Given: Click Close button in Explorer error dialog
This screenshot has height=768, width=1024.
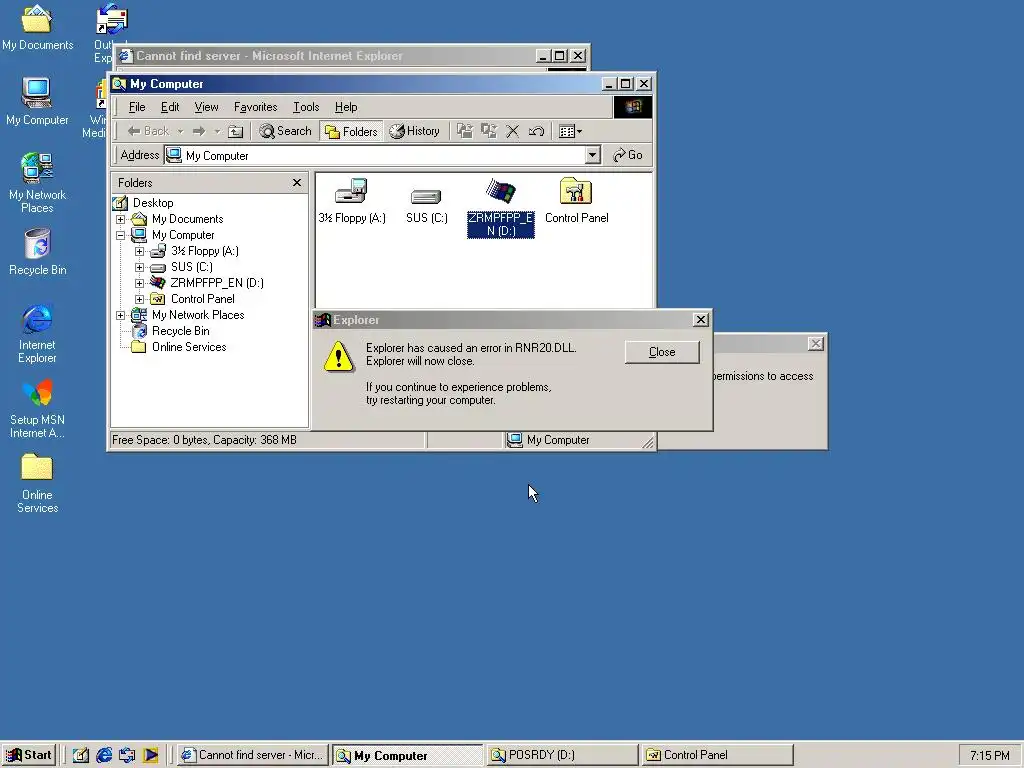Looking at the screenshot, I should coord(662,352).
